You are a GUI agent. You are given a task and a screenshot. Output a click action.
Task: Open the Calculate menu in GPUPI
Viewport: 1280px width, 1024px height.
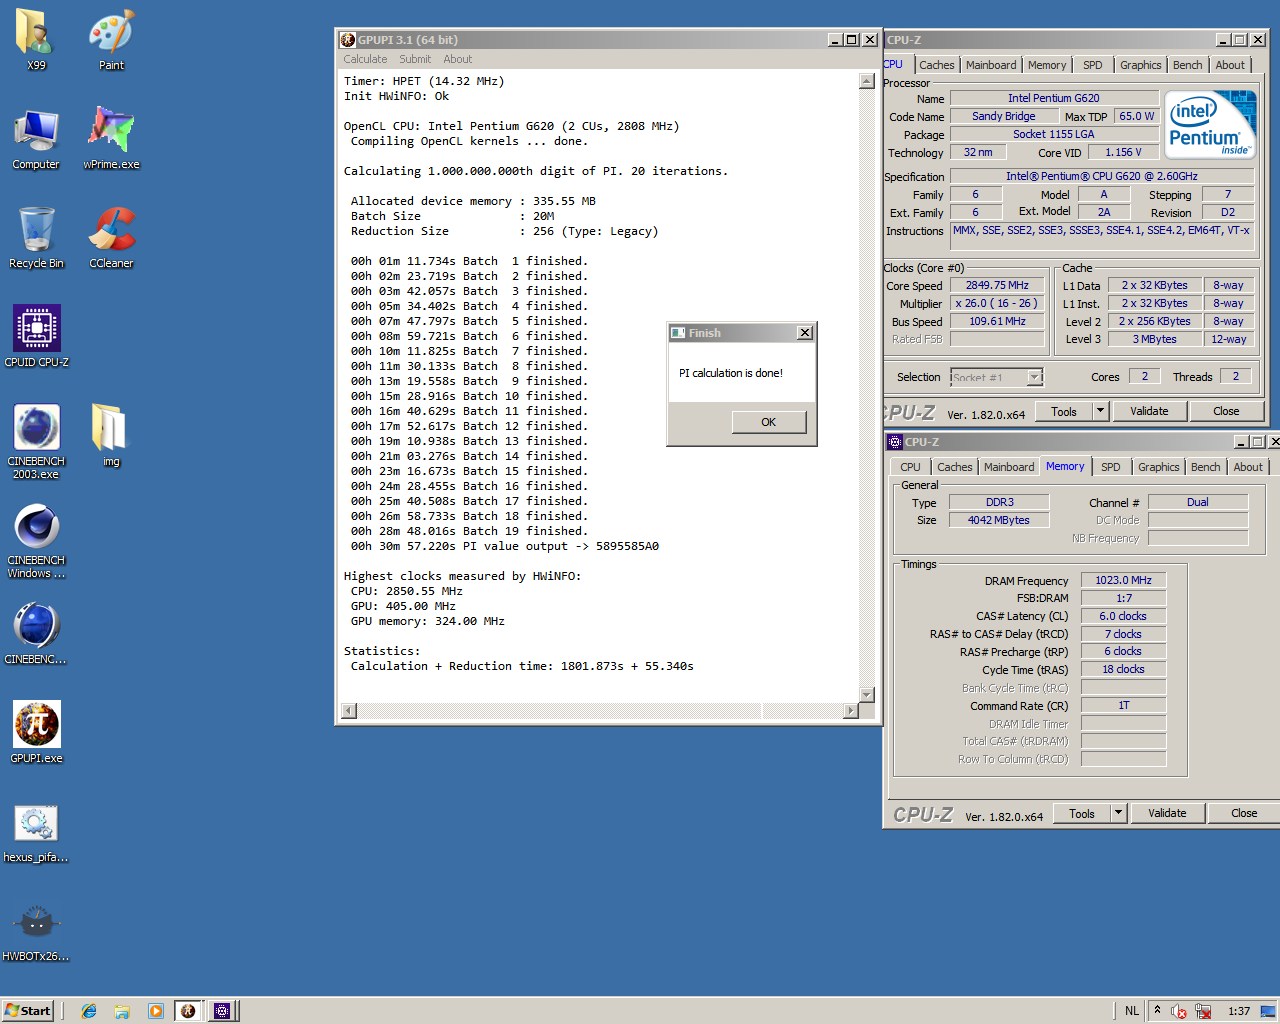tap(365, 59)
